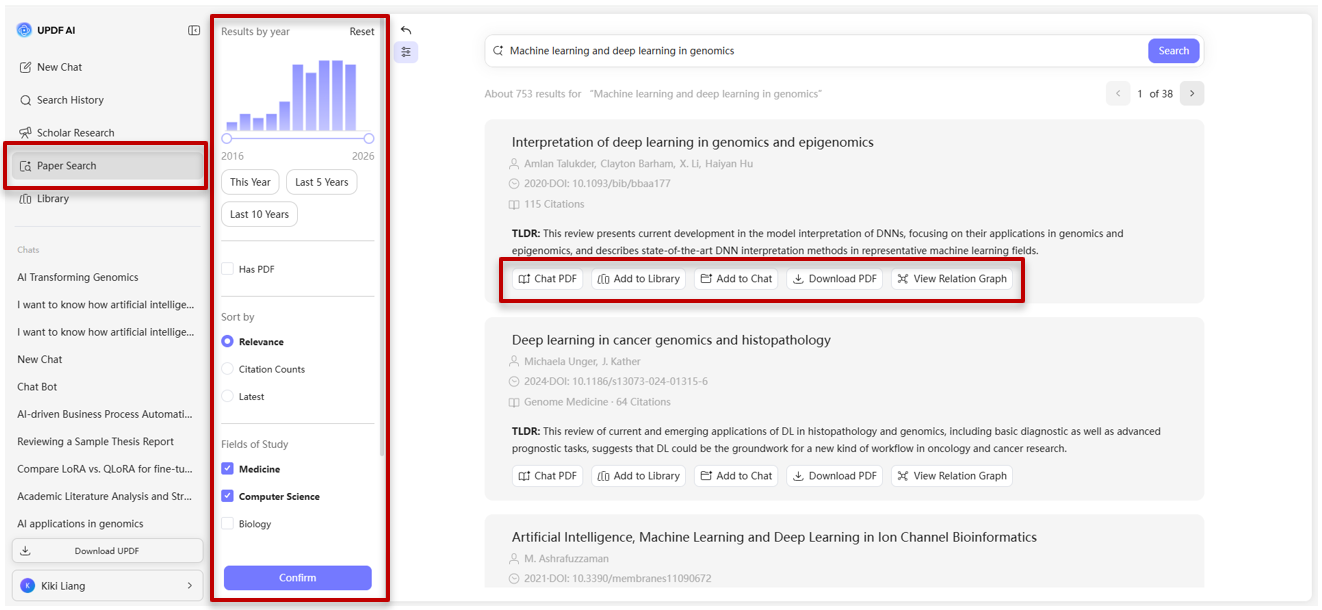Toggle the filter settings icon

406,53
